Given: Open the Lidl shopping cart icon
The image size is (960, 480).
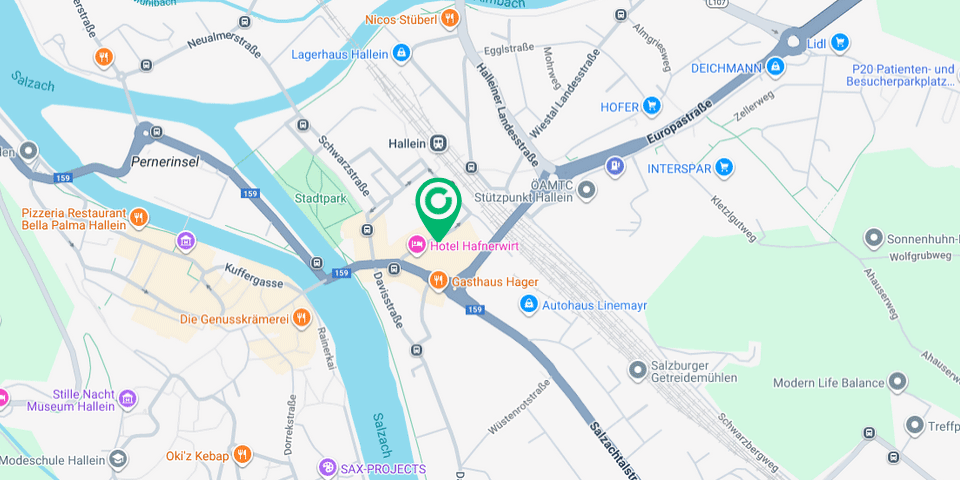Looking at the screenshot, I should pos(840,42).
